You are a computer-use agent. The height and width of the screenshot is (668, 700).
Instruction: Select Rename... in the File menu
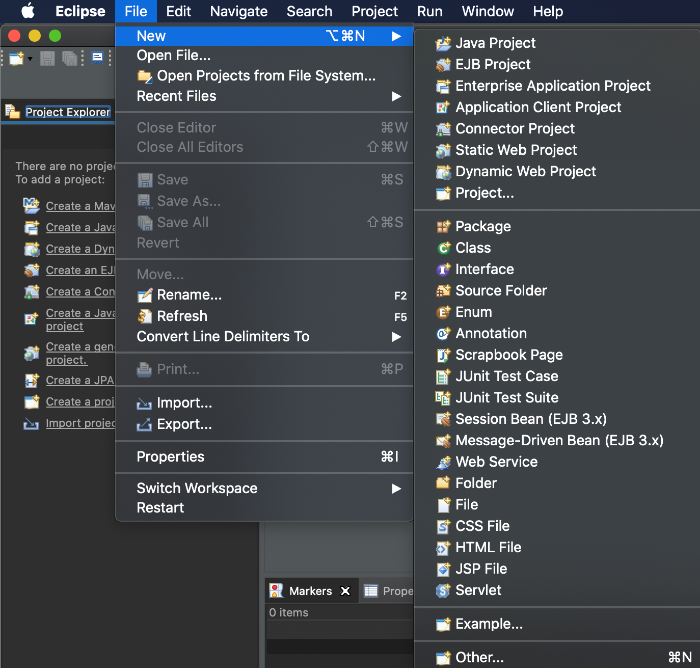pyautogui.click(x=264, y=295)
